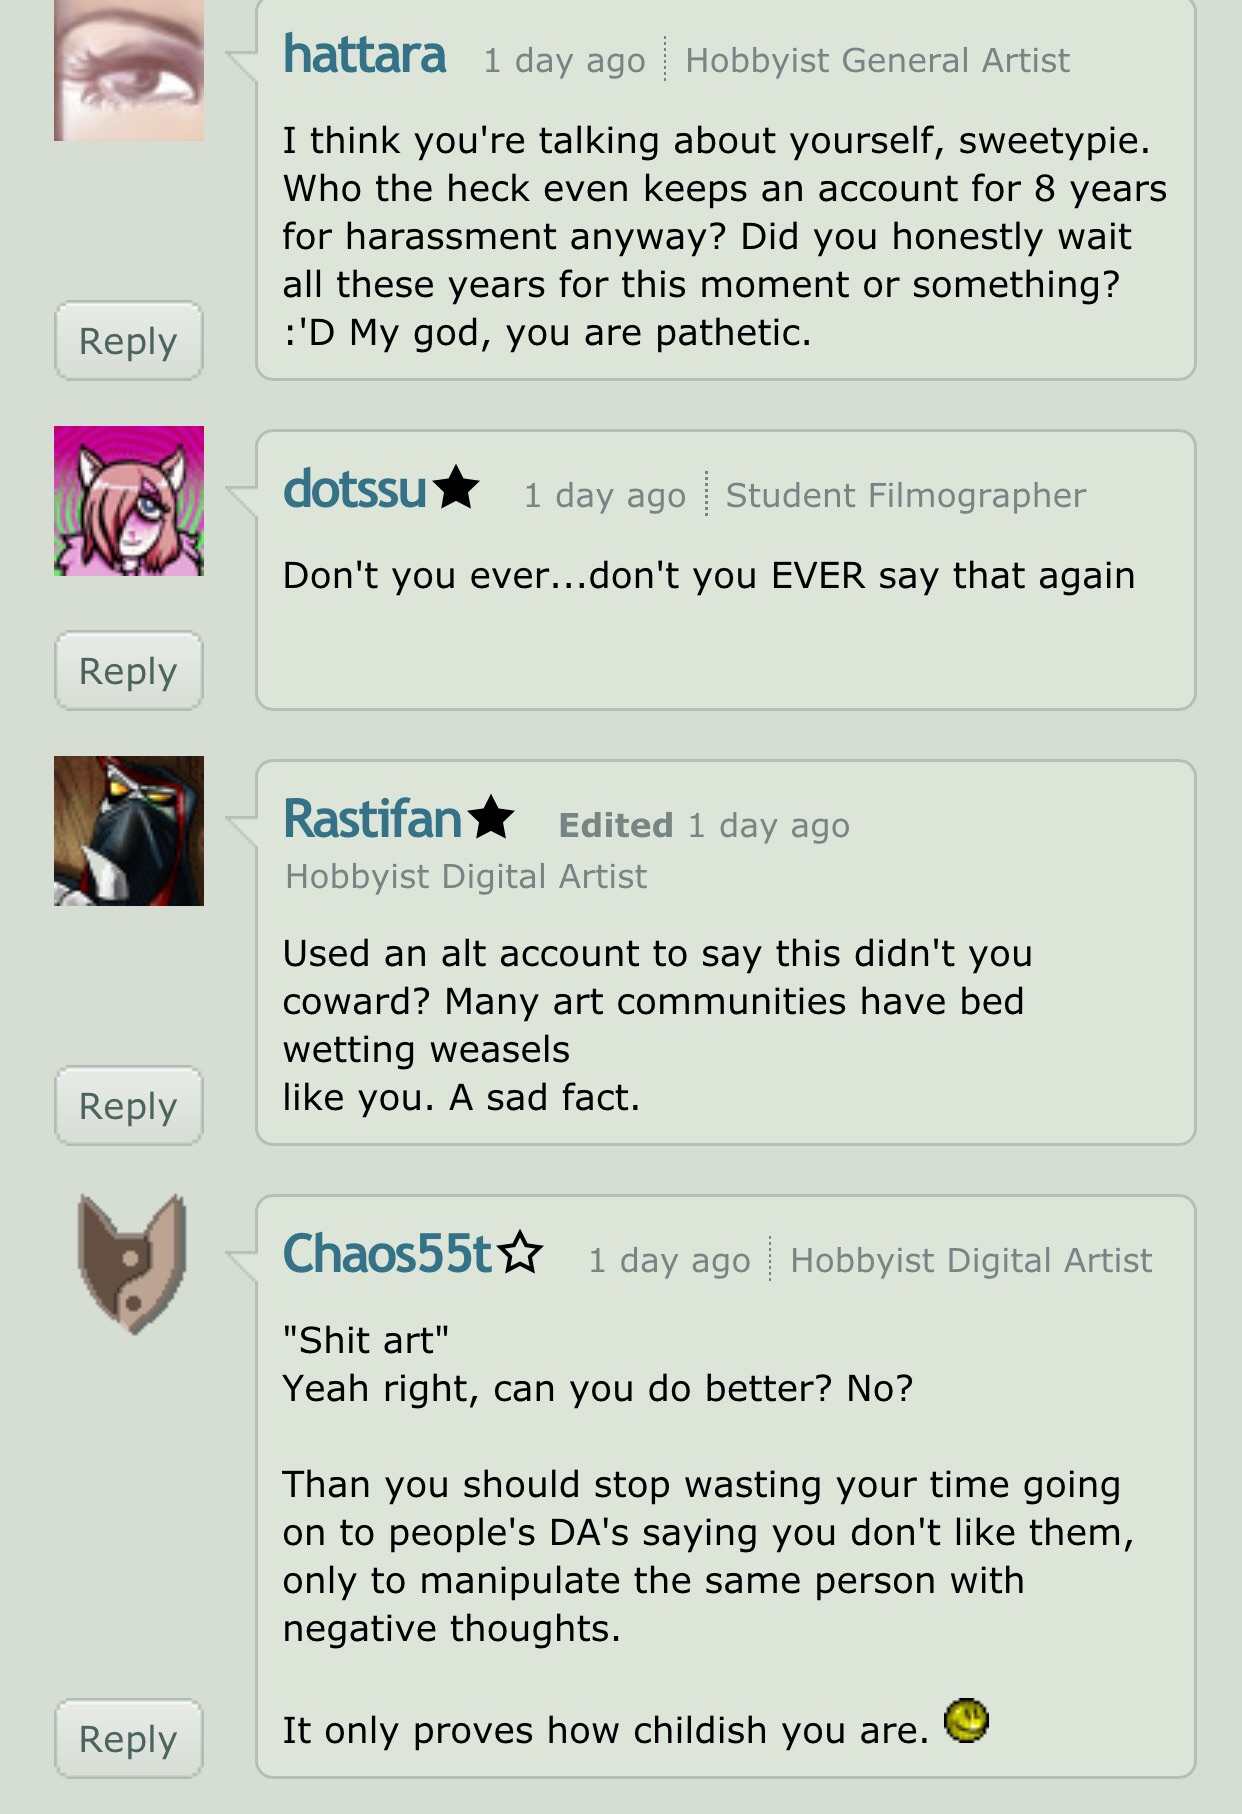Reply to hattara's comment
This screenshot has width=1242, height=1814.
coord(129,341)
